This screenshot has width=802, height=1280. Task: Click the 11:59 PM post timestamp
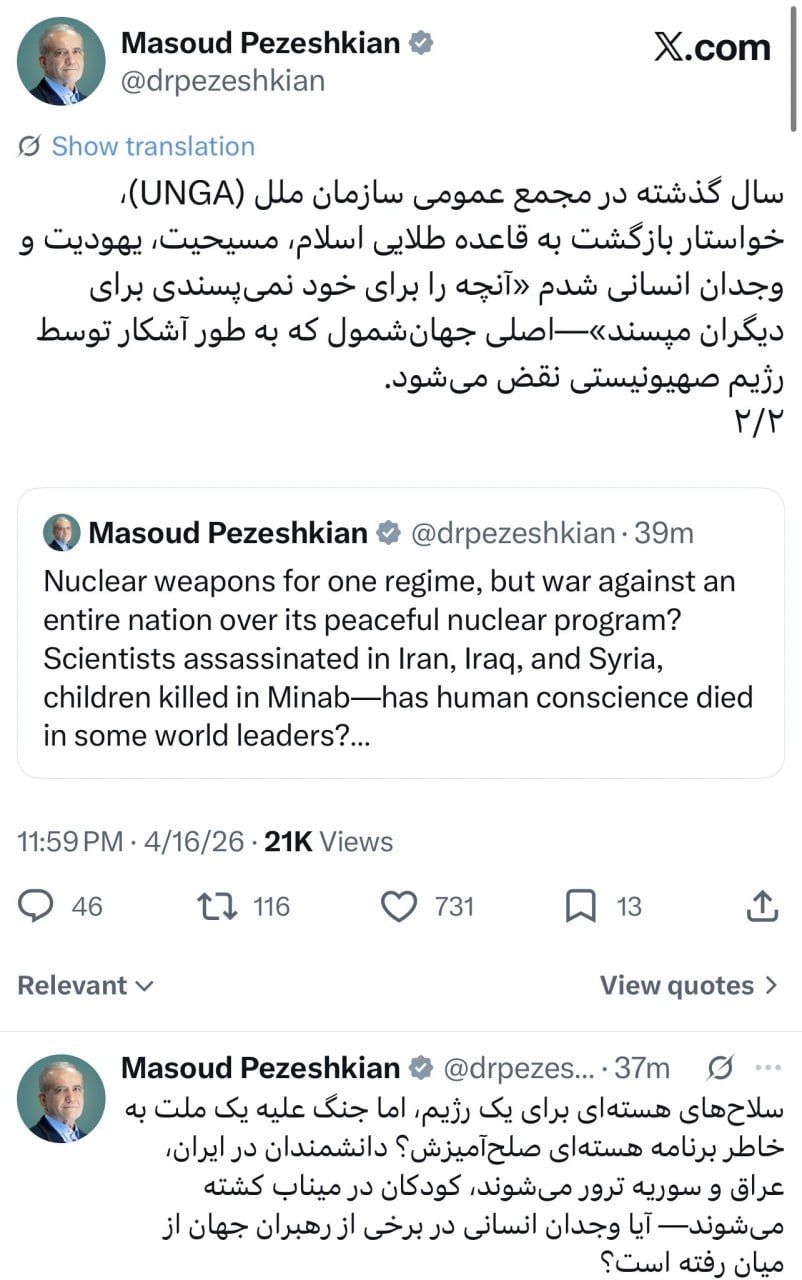tap(70, 842)
